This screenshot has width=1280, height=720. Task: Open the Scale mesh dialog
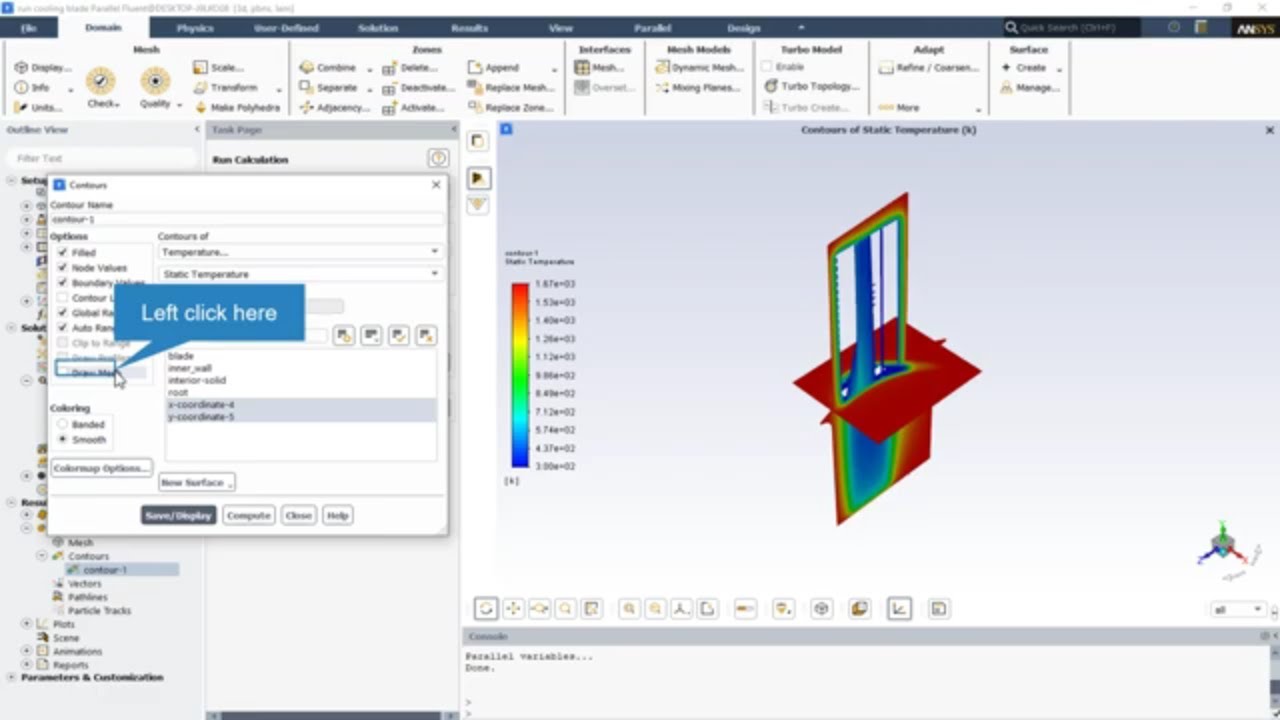[218, 68]
